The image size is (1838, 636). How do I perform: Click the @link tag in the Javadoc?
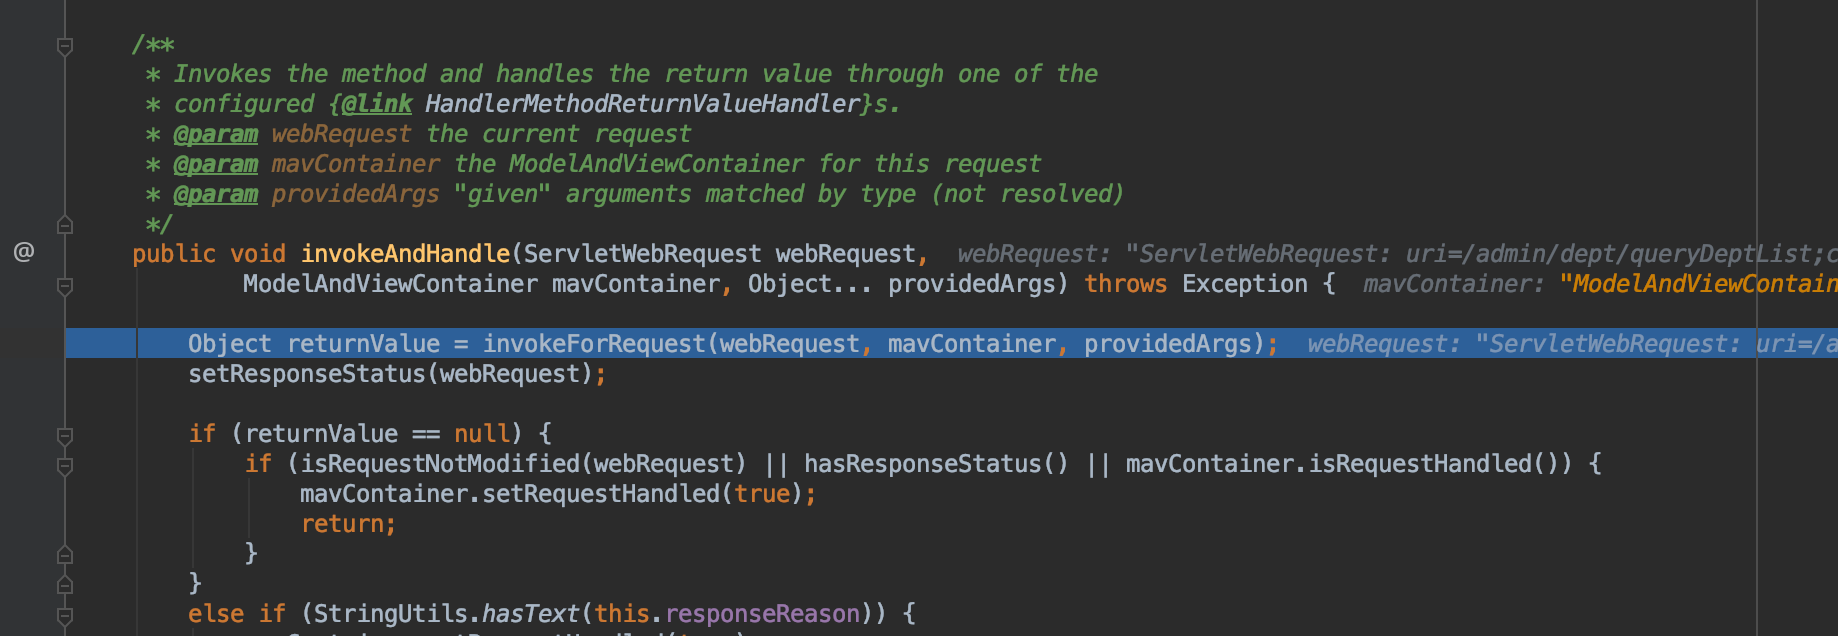pyautogui.click(x=376, y=104)
